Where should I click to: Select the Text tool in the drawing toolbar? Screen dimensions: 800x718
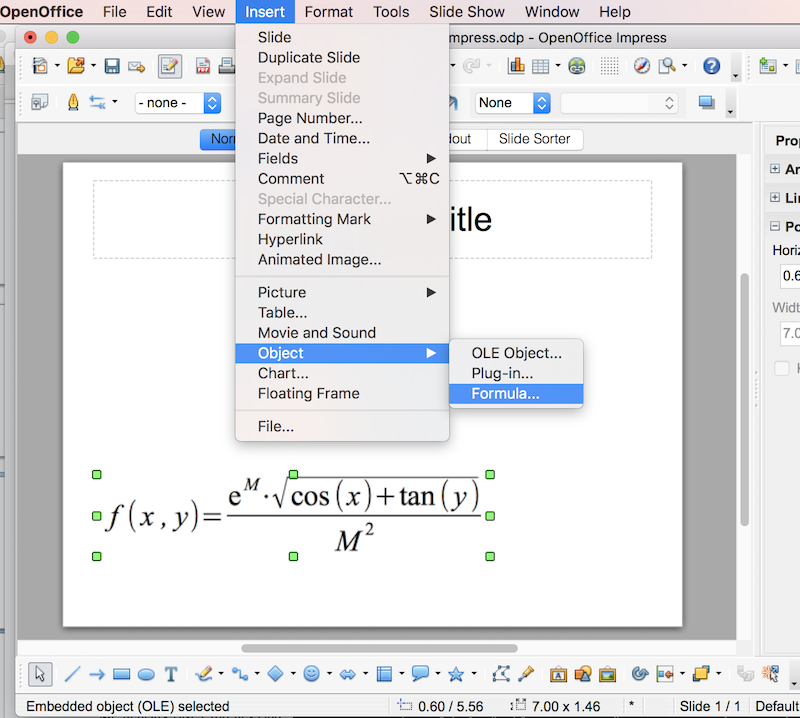tap(171, 674)
